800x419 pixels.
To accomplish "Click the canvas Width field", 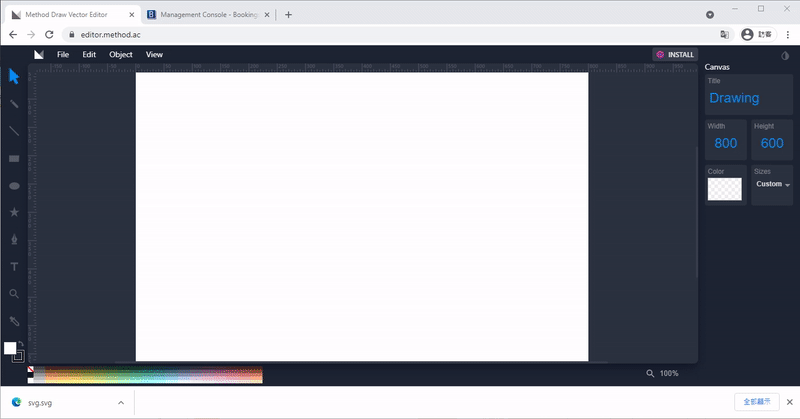I will (x=725, y=143).
